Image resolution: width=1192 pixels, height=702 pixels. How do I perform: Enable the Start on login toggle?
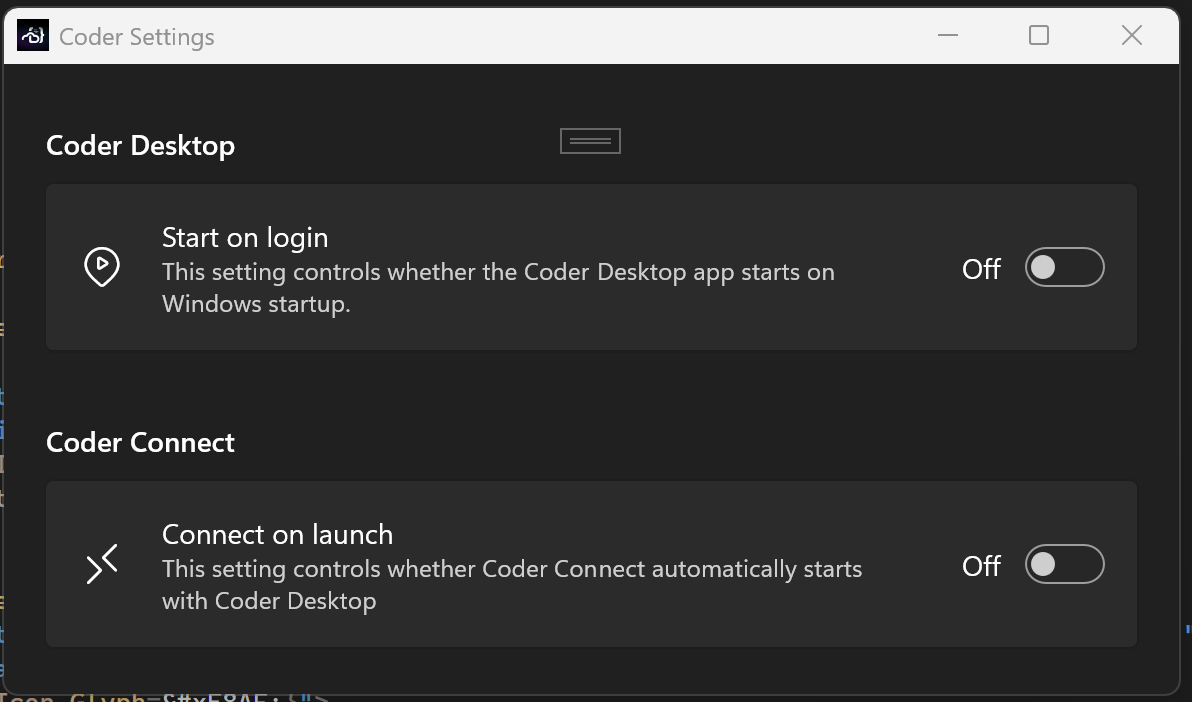point(1064,267)
